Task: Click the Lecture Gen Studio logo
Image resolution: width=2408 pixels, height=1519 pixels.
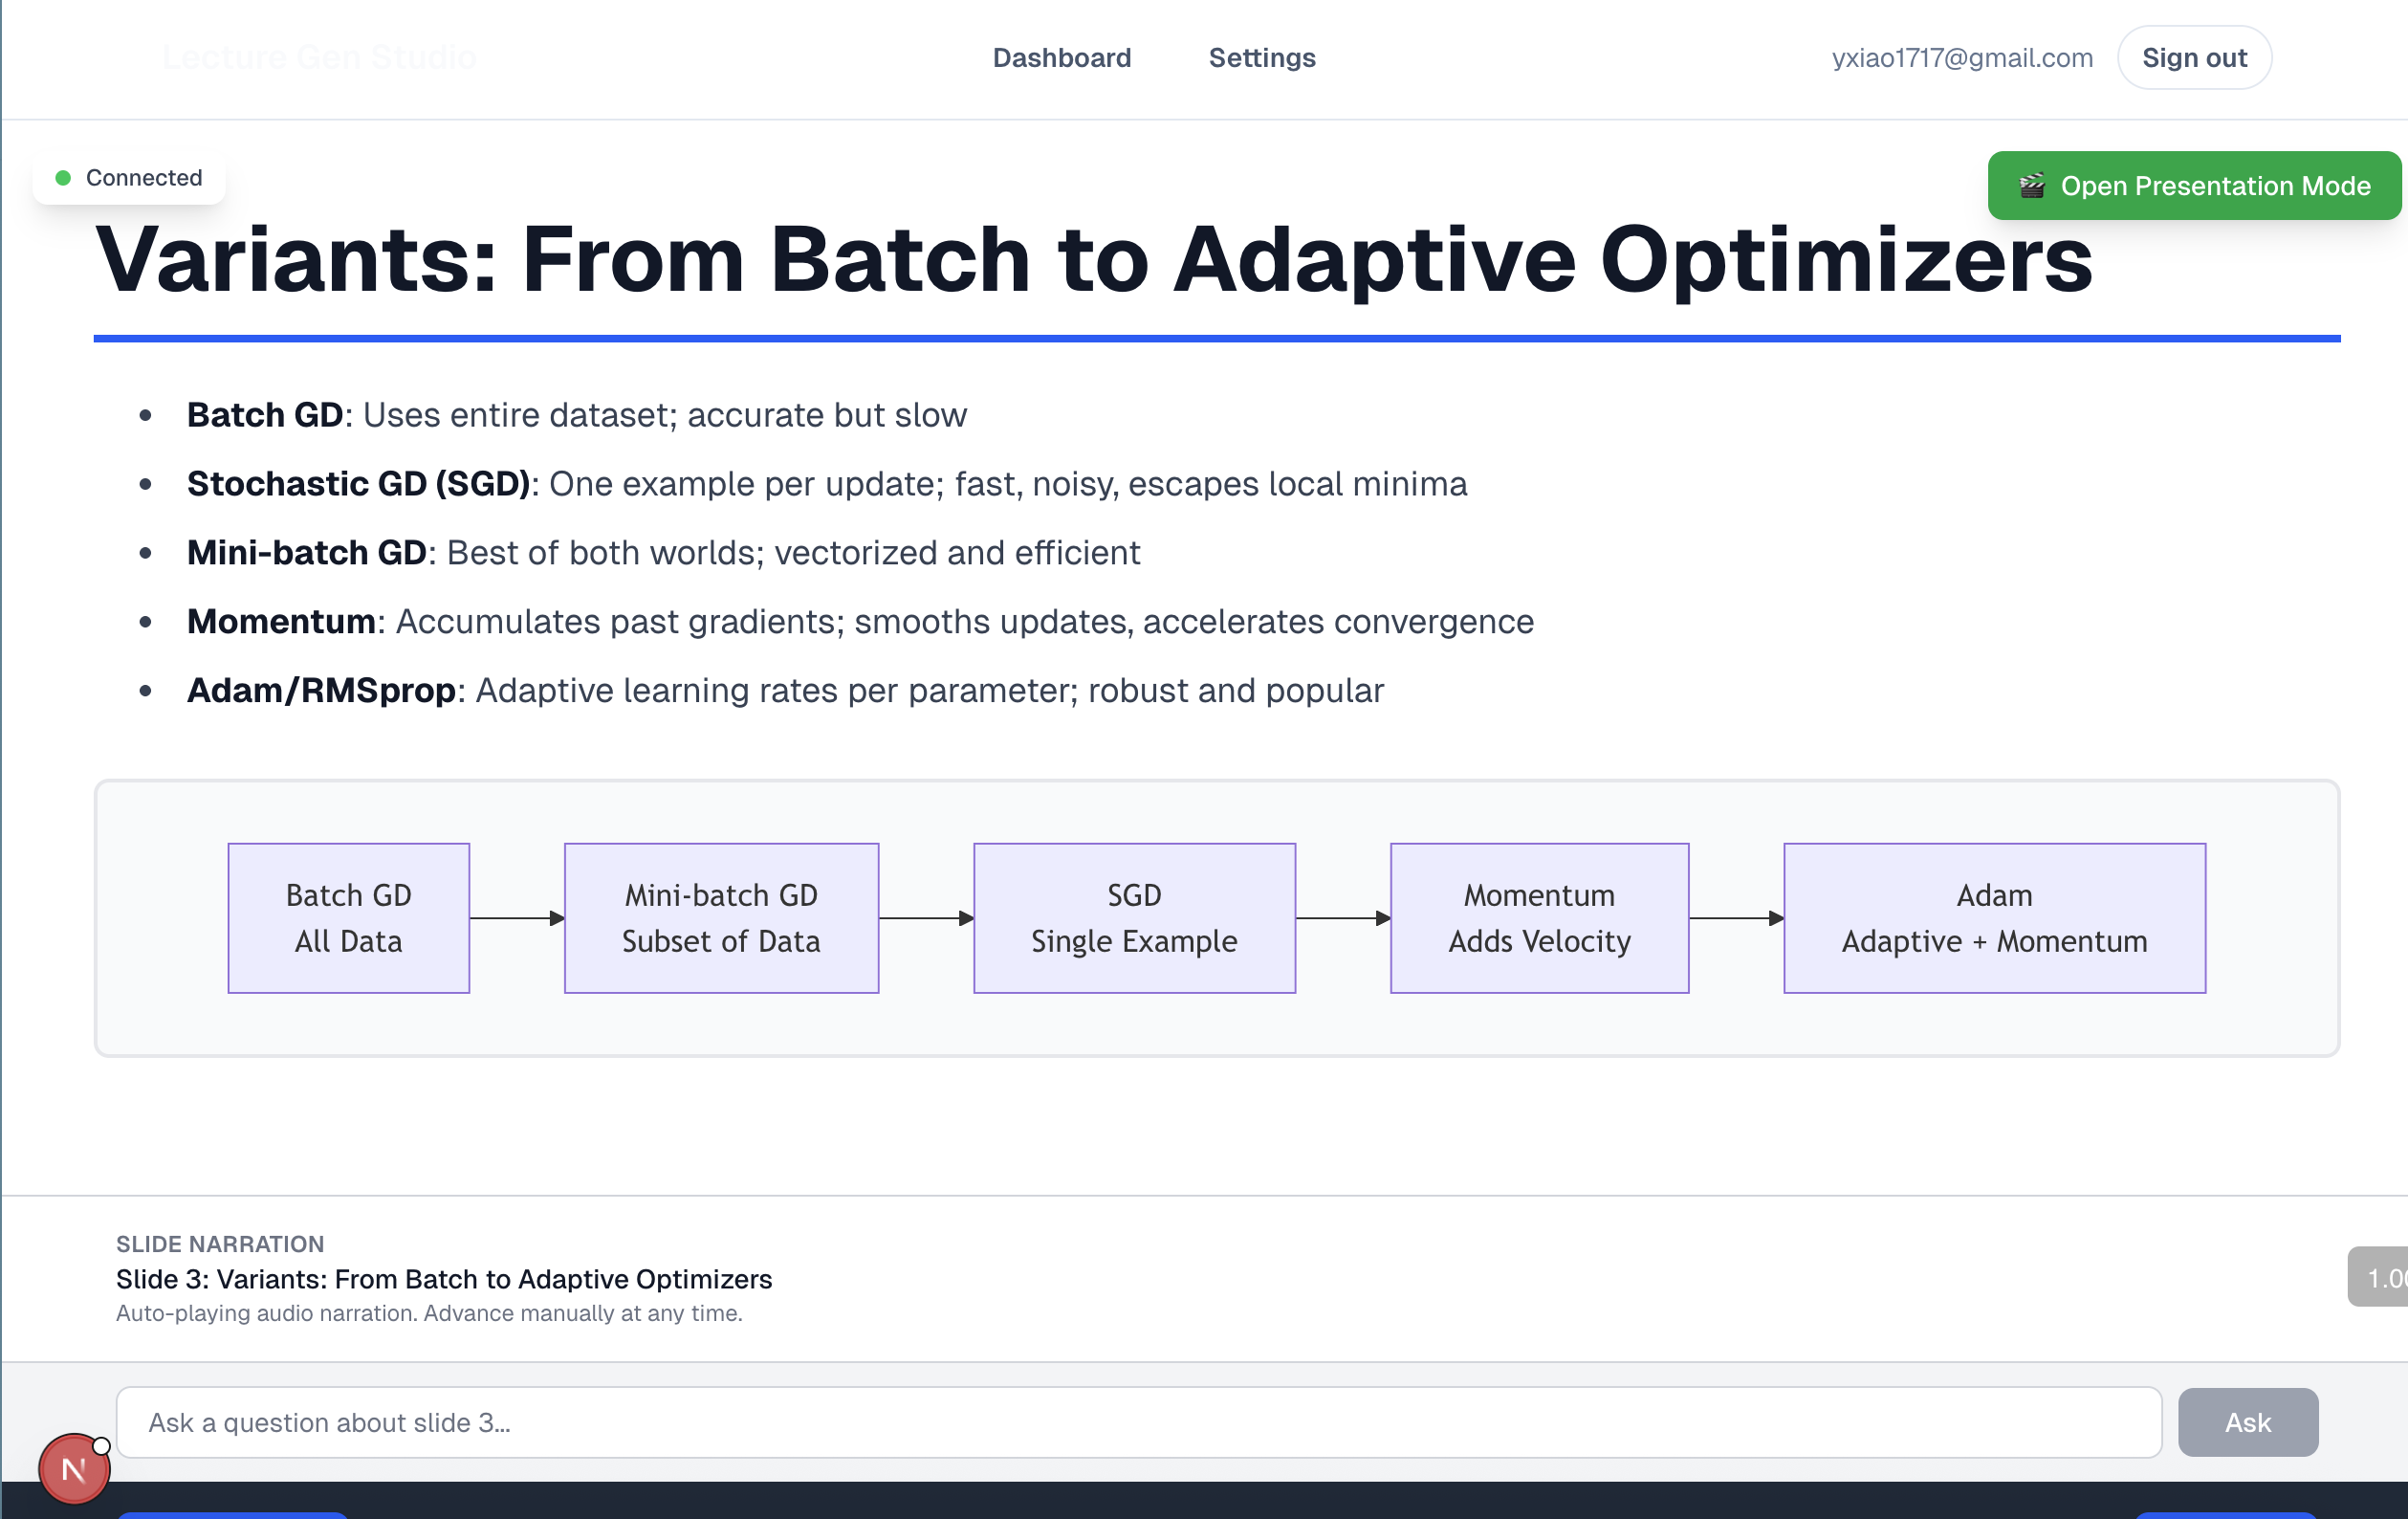Action: [x=319, y=58]
